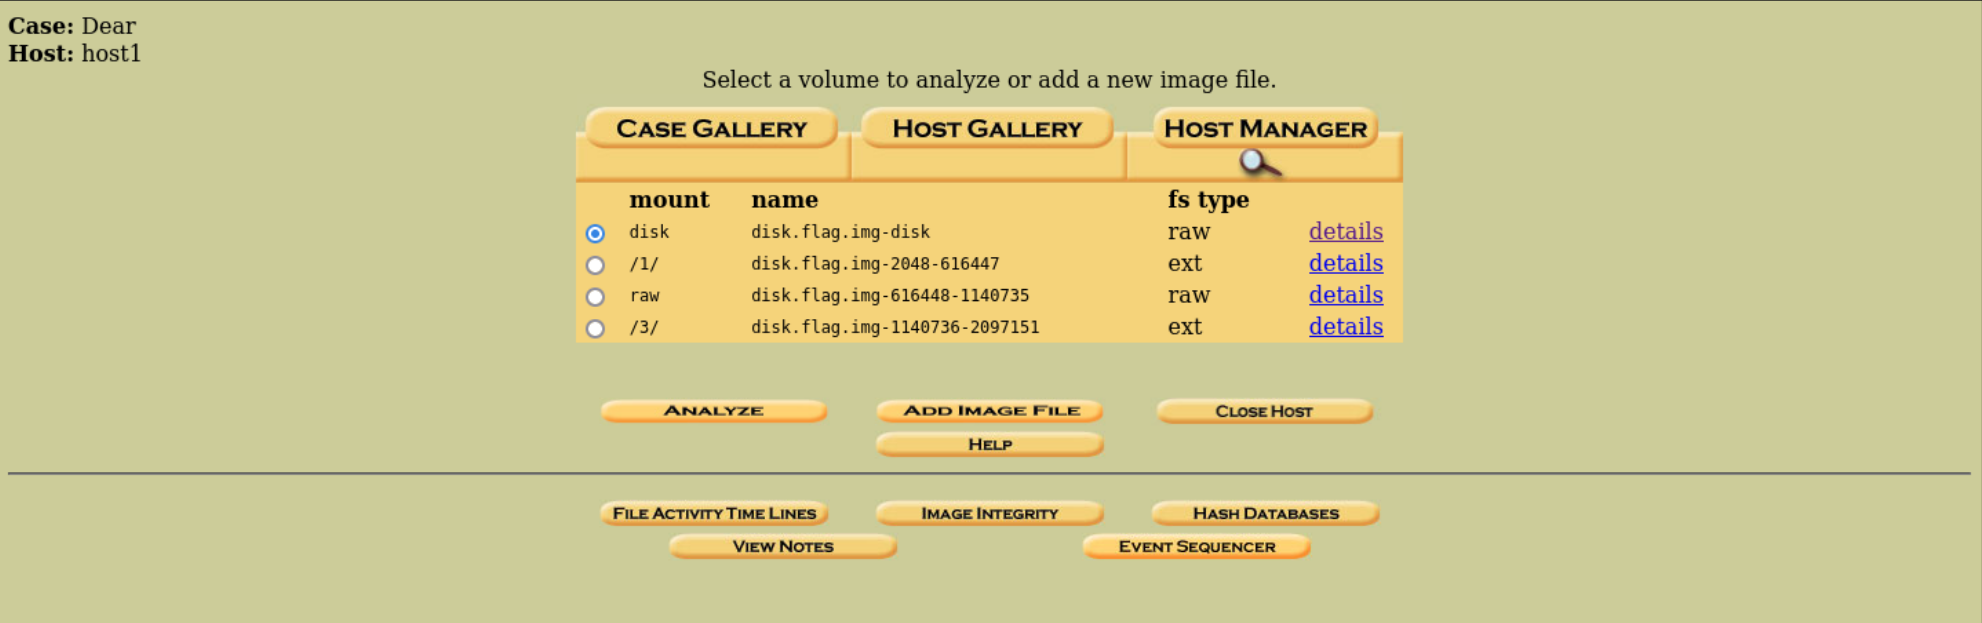
Task: Open details link for the /3/ volume
Action: 1346,327
